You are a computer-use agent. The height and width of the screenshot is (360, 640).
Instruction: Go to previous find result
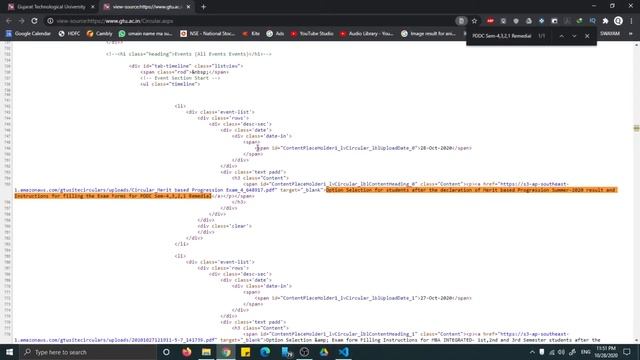click(x=561, y=36)
